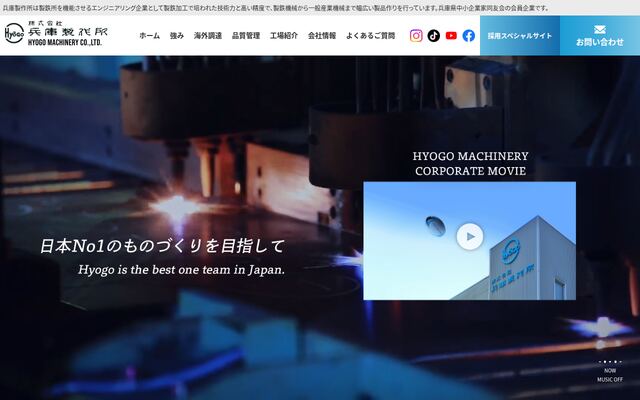
Task: Play the corporate movie
Action: (470, 236)
